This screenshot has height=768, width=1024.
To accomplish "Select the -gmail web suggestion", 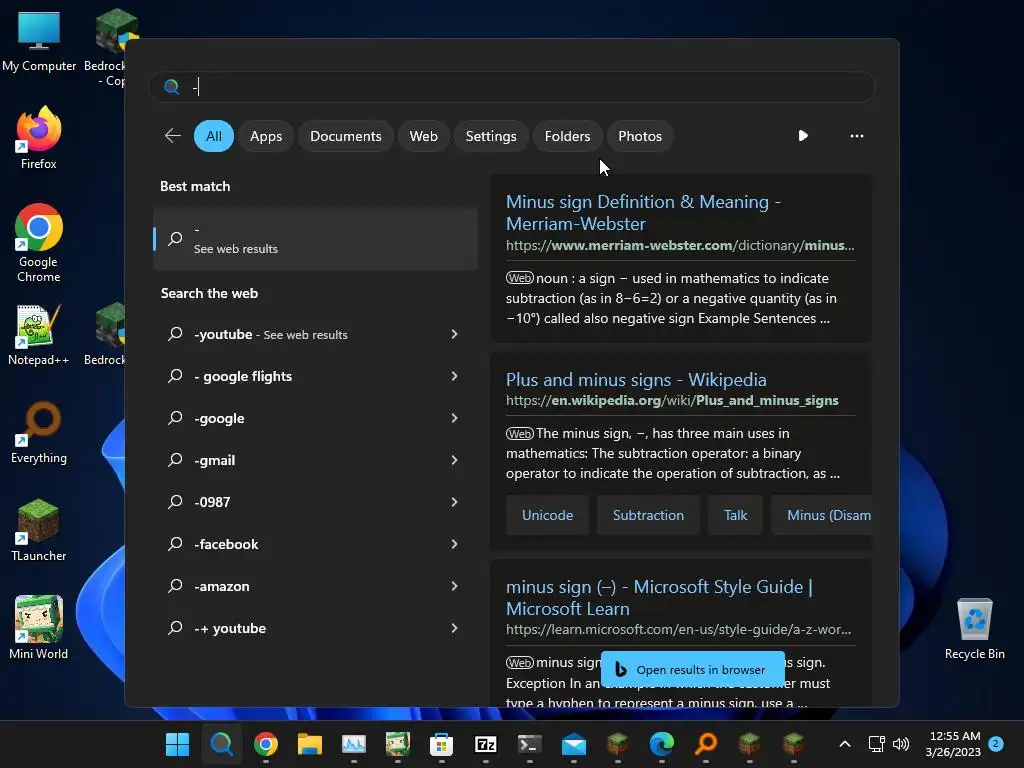I will point(315,460).
